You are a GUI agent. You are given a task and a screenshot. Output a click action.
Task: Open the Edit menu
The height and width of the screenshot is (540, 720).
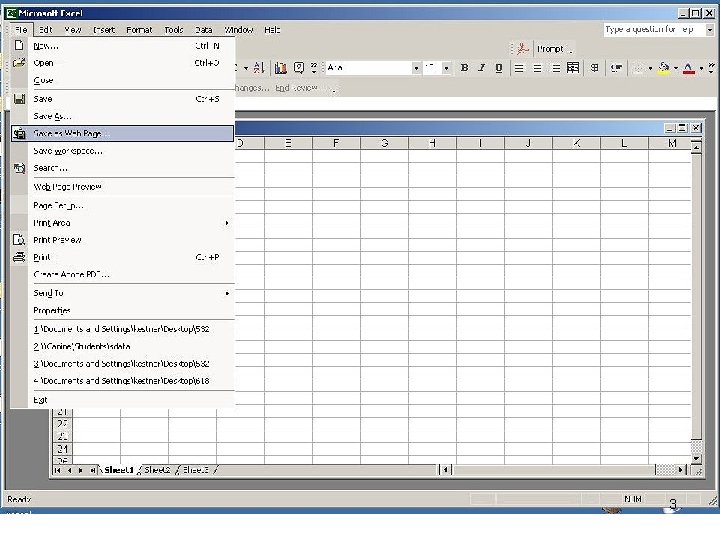(45, 30)
